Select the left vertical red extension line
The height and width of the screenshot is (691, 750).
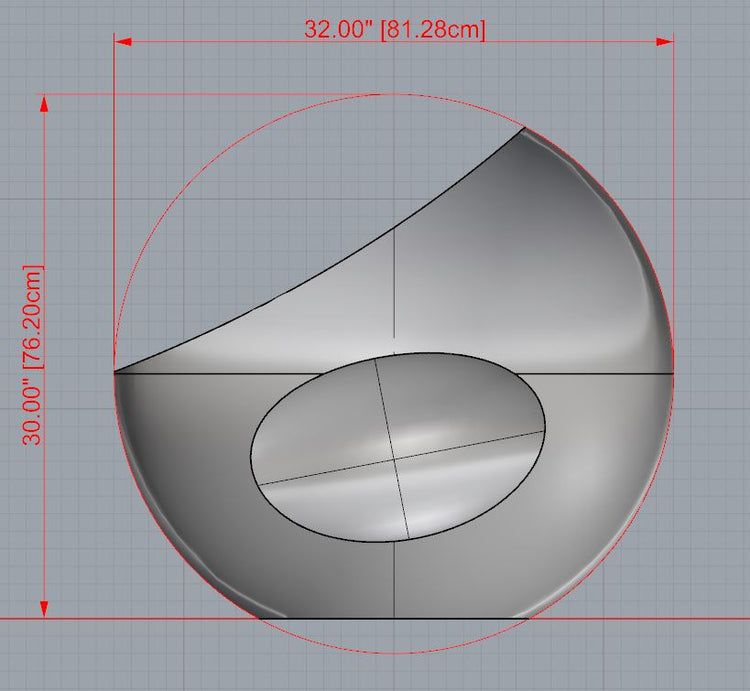point(114,200)
